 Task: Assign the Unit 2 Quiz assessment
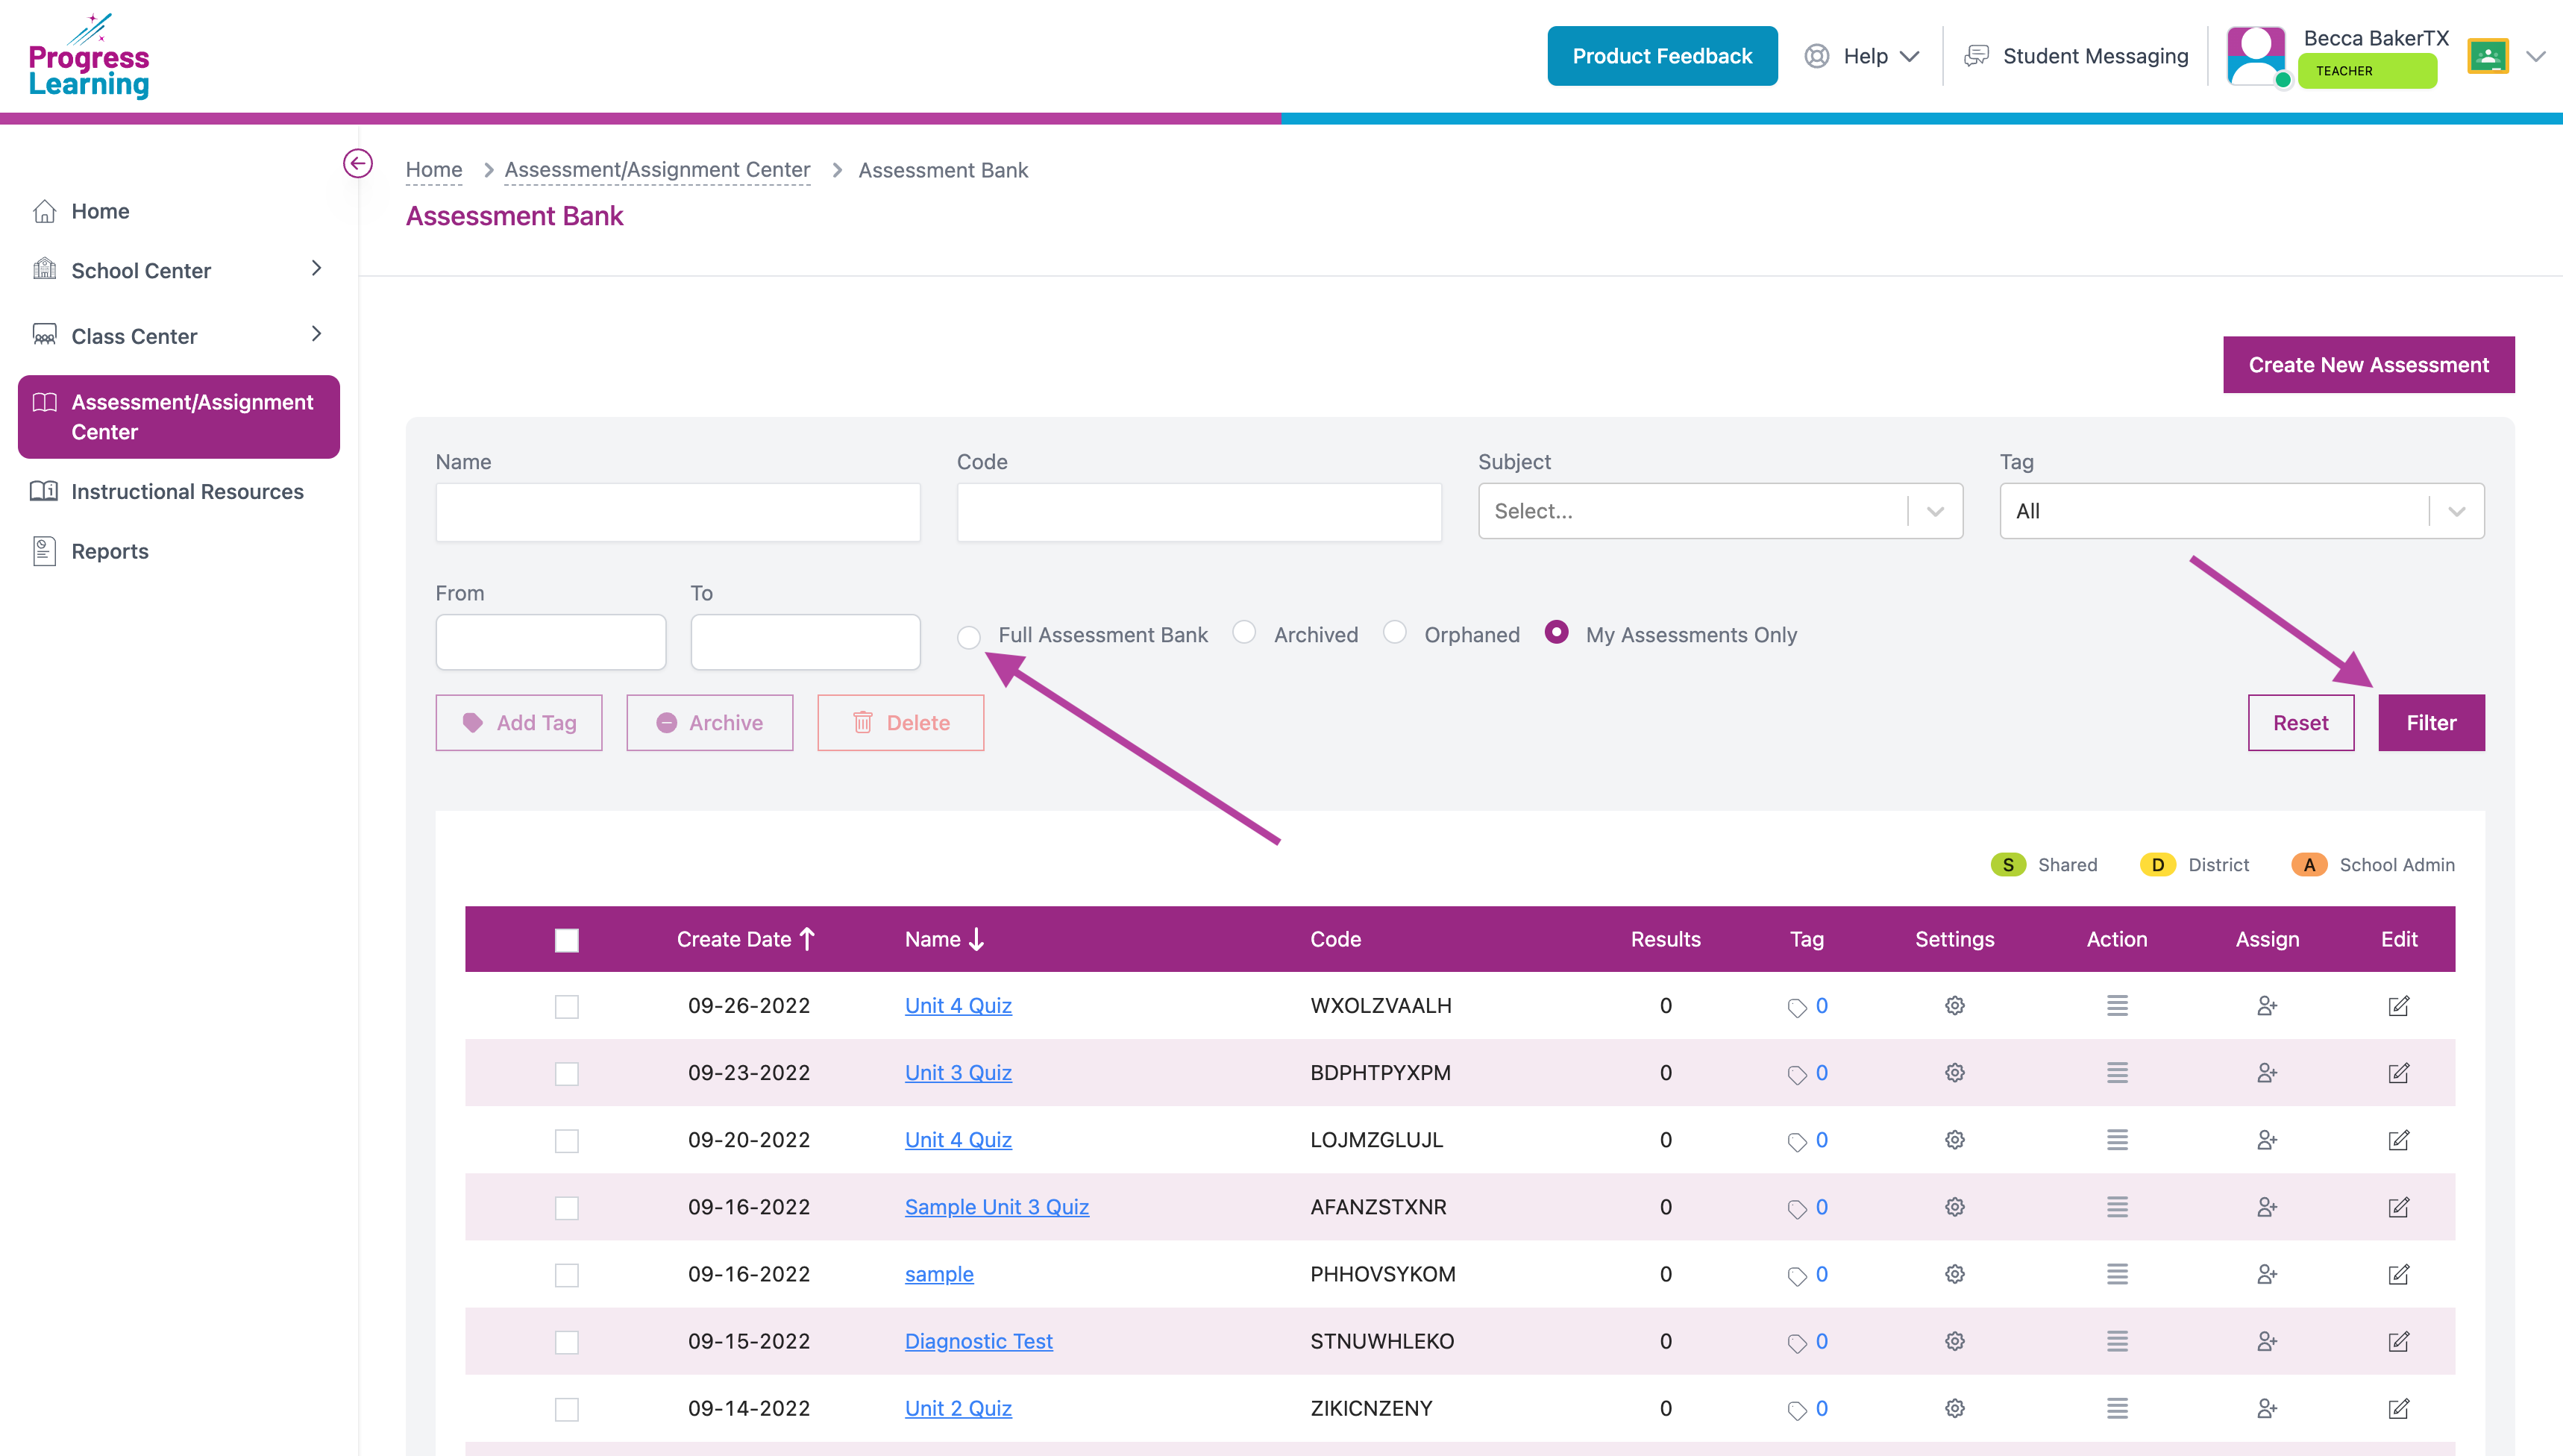(x=2266, y=1407)
